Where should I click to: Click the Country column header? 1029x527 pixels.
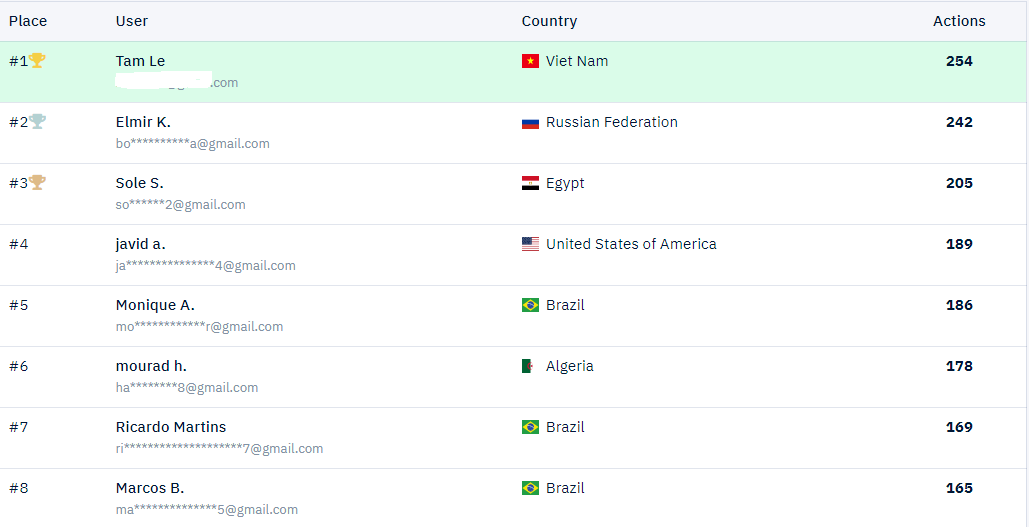(549, 21)
